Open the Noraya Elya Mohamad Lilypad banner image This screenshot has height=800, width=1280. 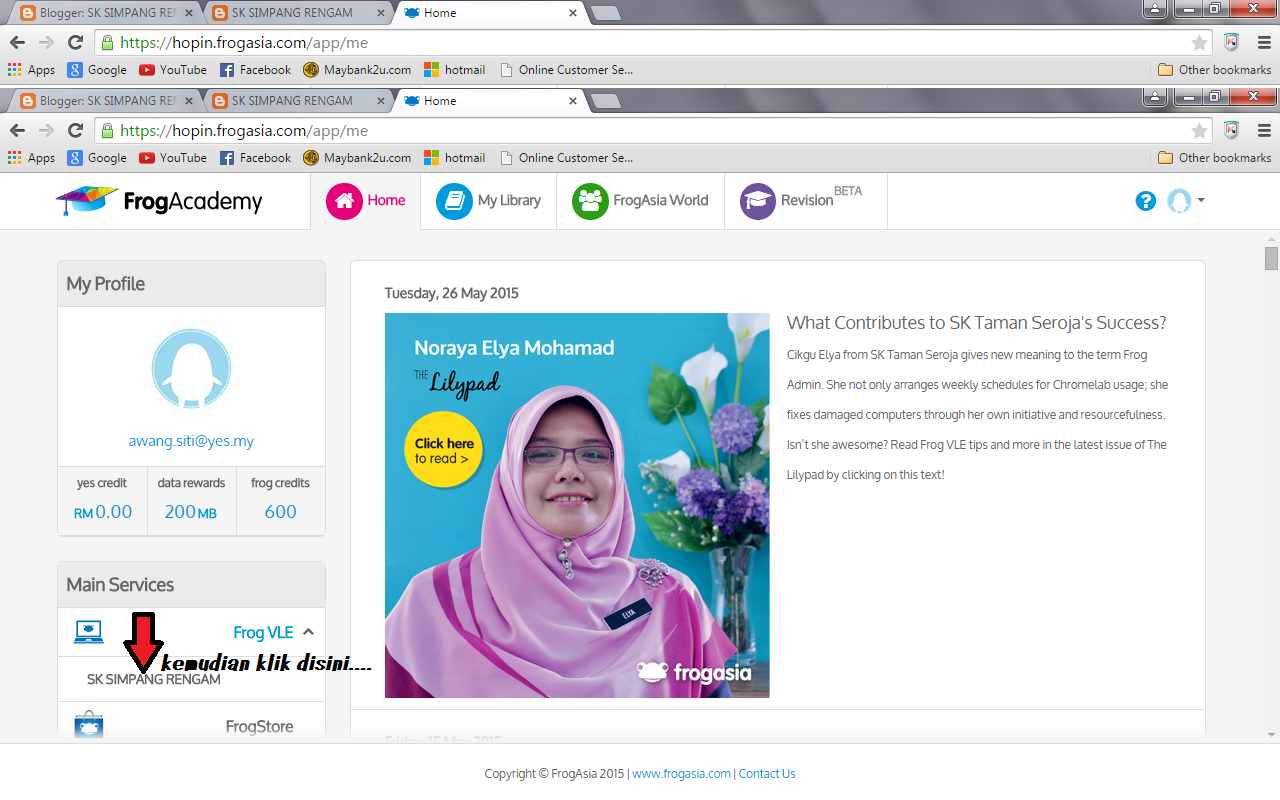point(577,505)
